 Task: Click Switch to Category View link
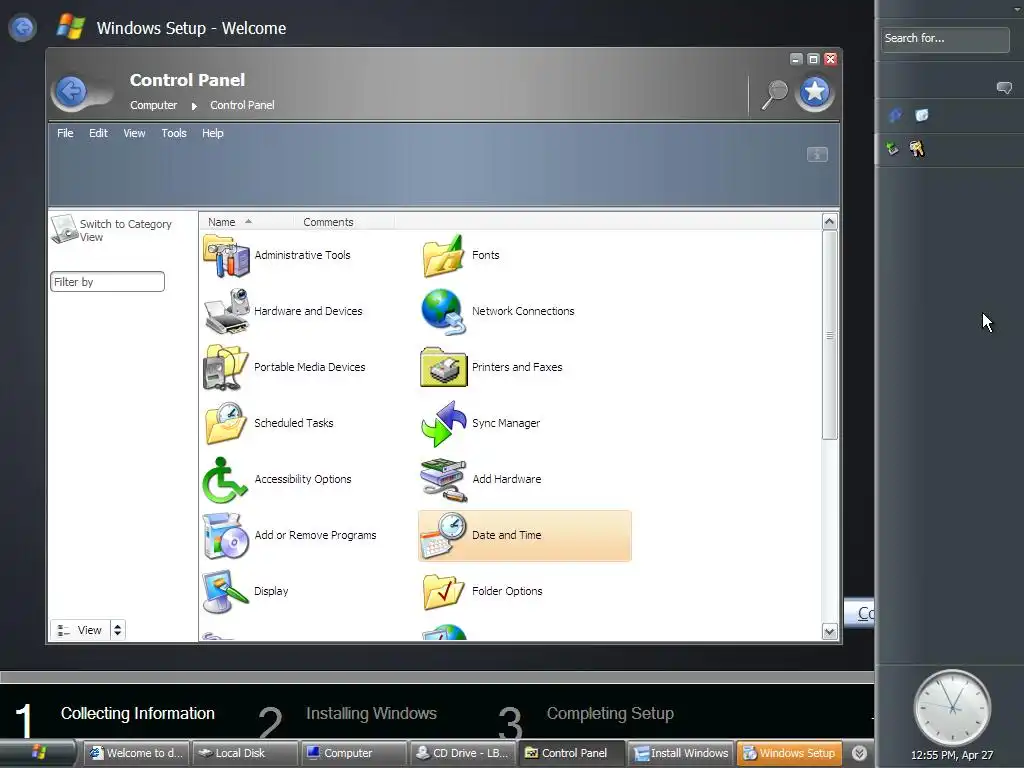(x=125, y=231)
